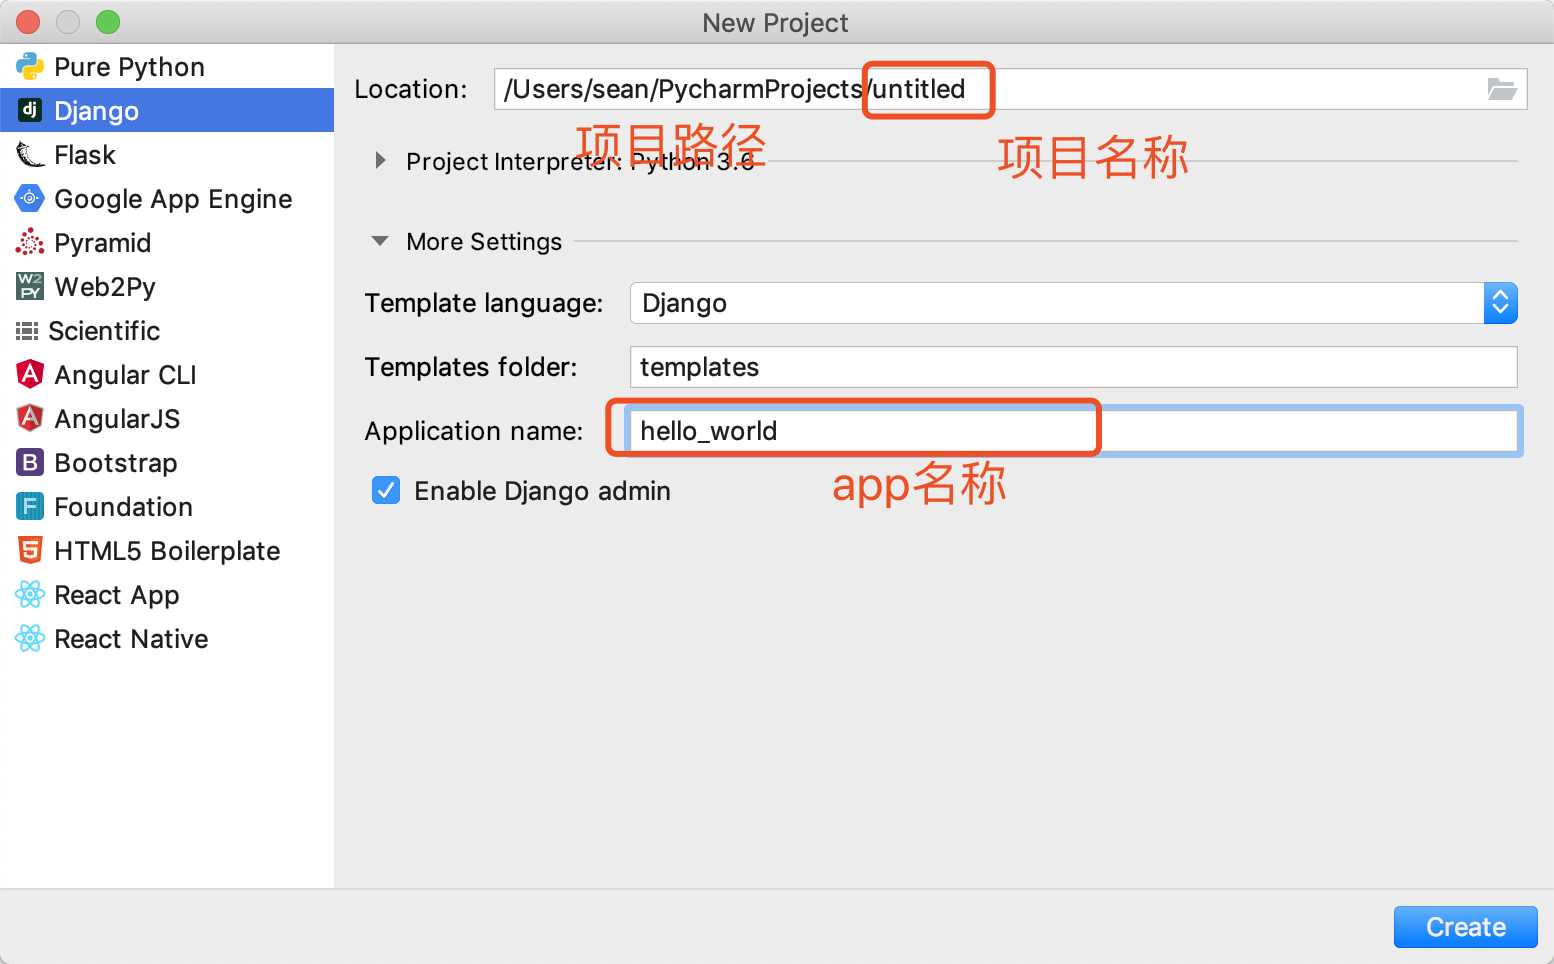The image size is (1554, 964).
Task: Select React Native project type
Action: click(167, 638)
